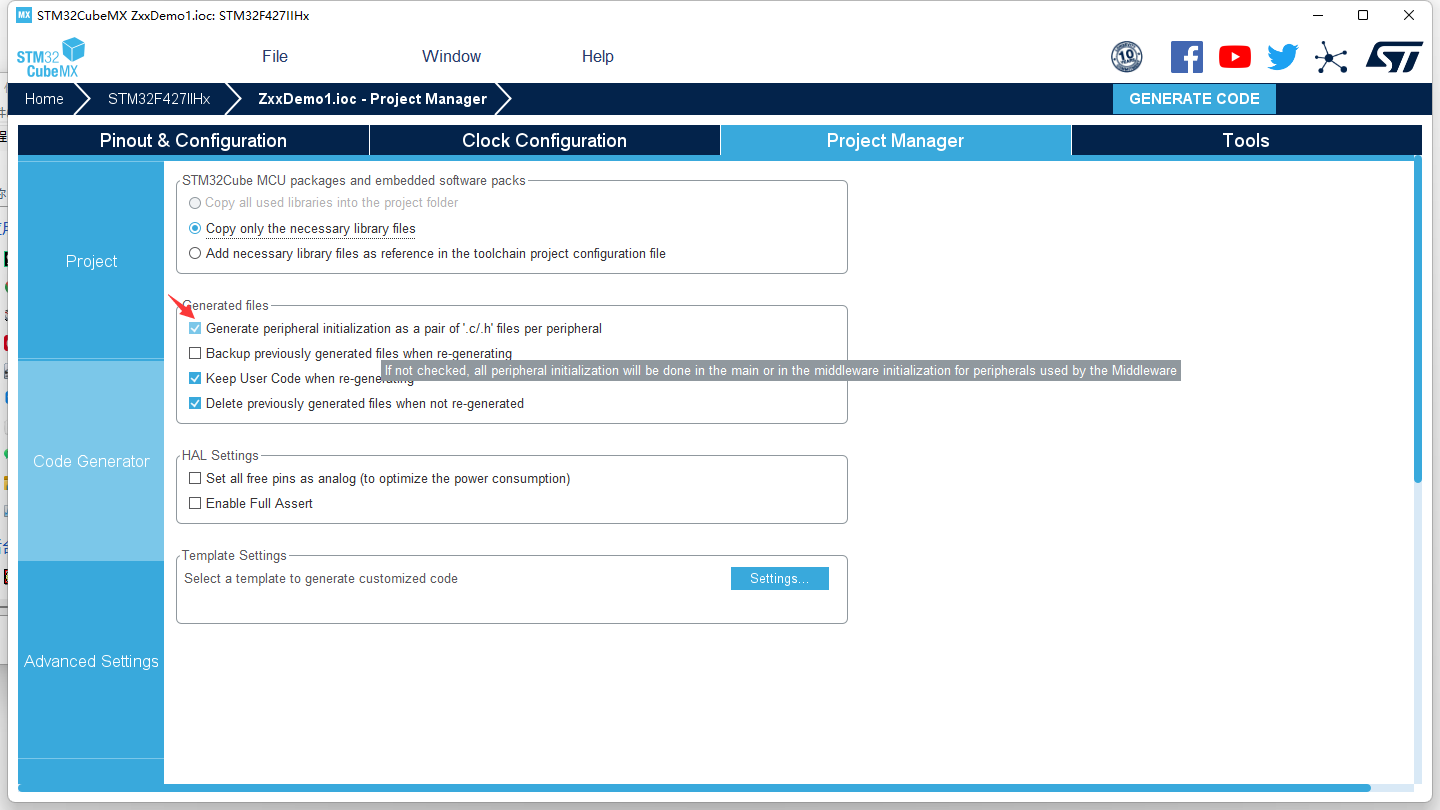Click the STM32CubeMX logo
The width and height of the screenshot is (1440, 810).
[50, 58]
